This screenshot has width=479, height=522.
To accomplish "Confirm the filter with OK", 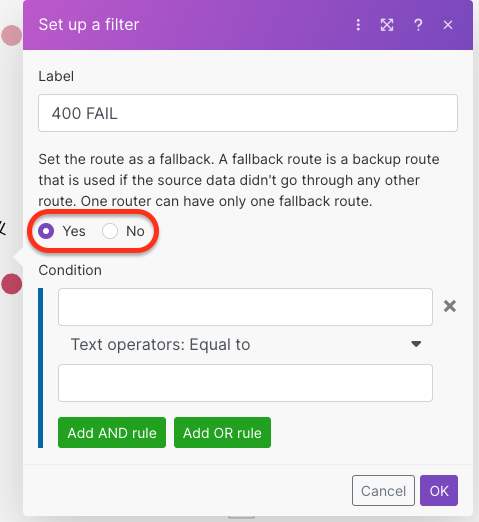I will point(439,491).
